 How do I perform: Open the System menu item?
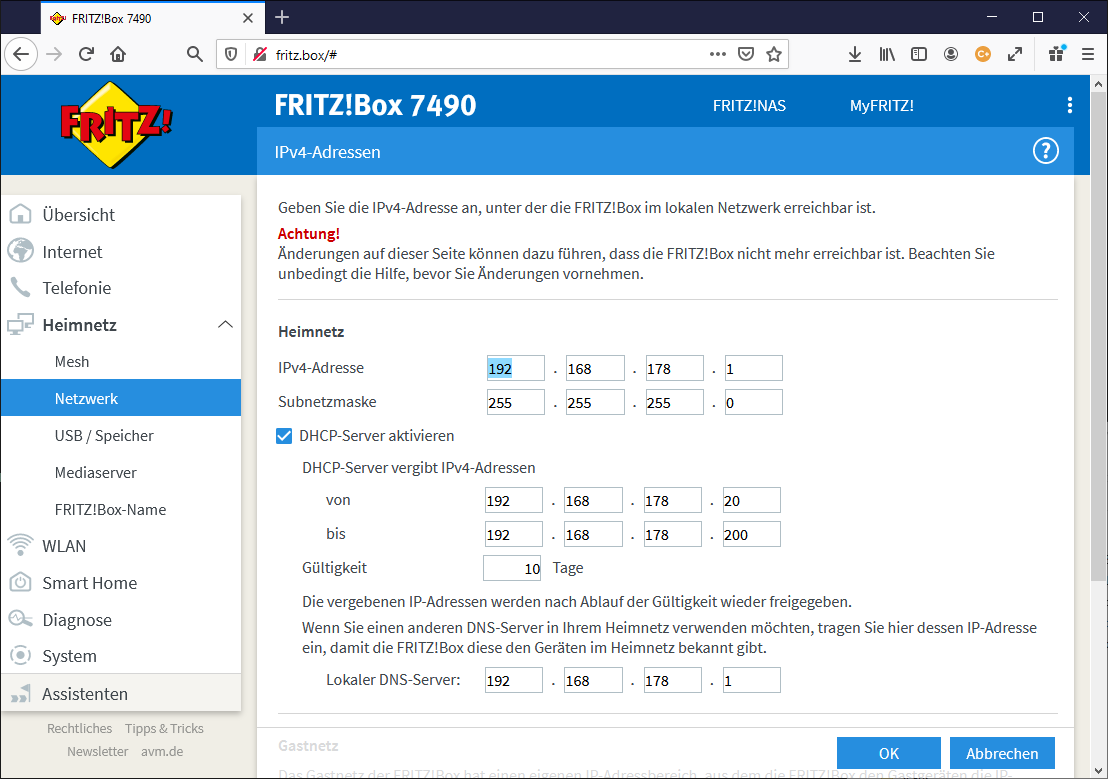point(121,656)
